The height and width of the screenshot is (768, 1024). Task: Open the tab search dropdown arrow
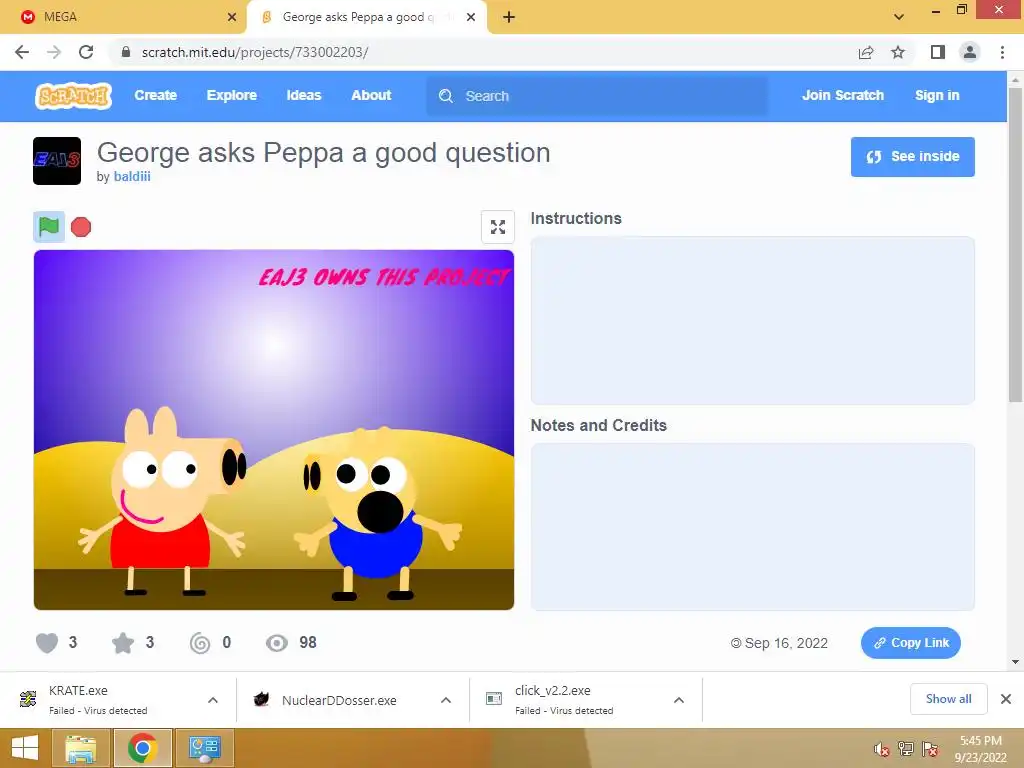[899, 17]
